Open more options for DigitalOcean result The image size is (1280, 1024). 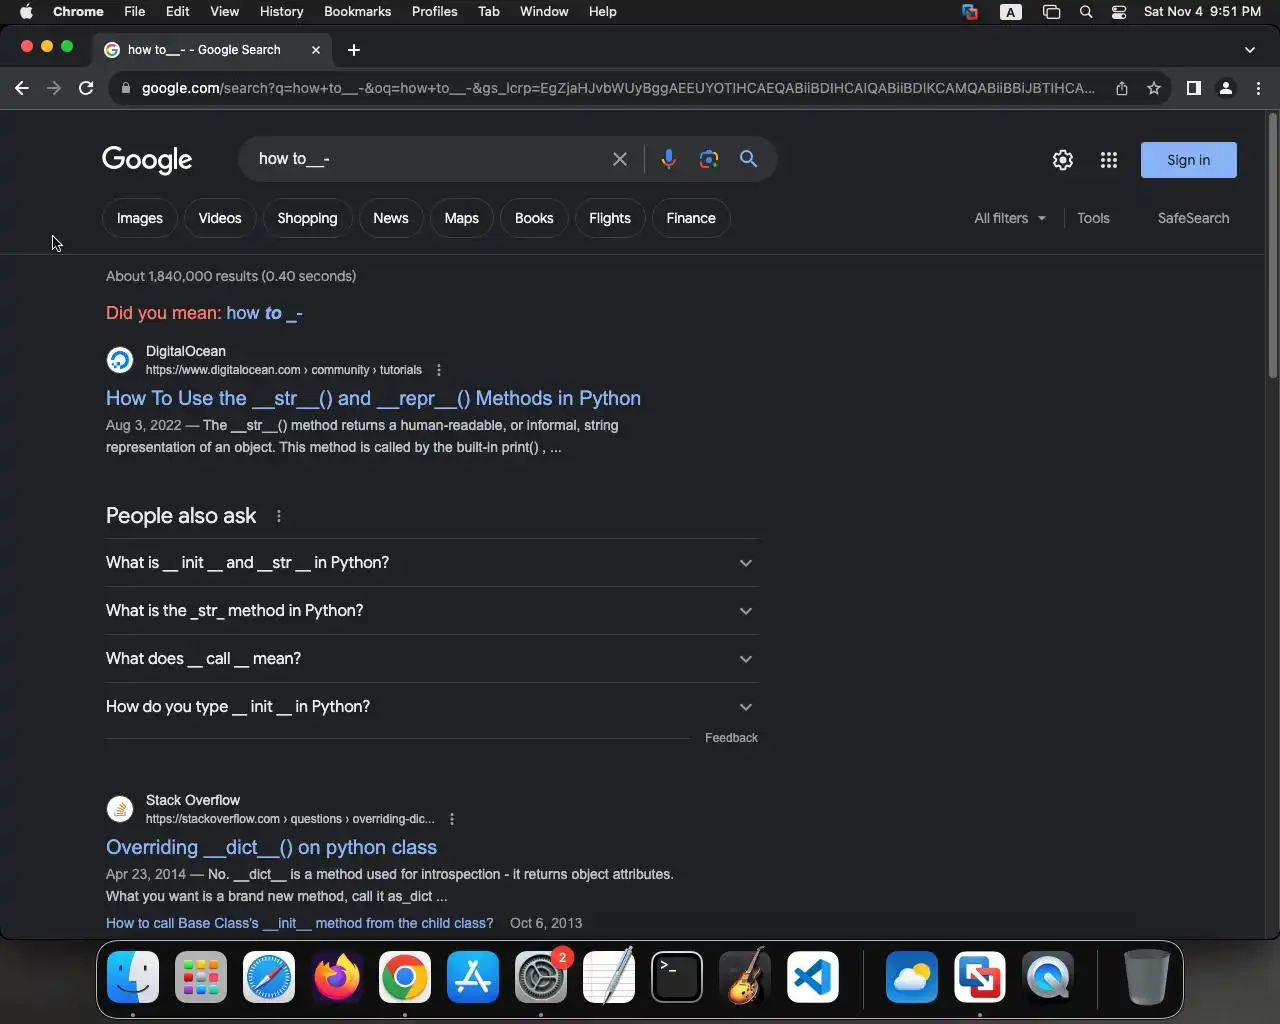pos(439,370)
